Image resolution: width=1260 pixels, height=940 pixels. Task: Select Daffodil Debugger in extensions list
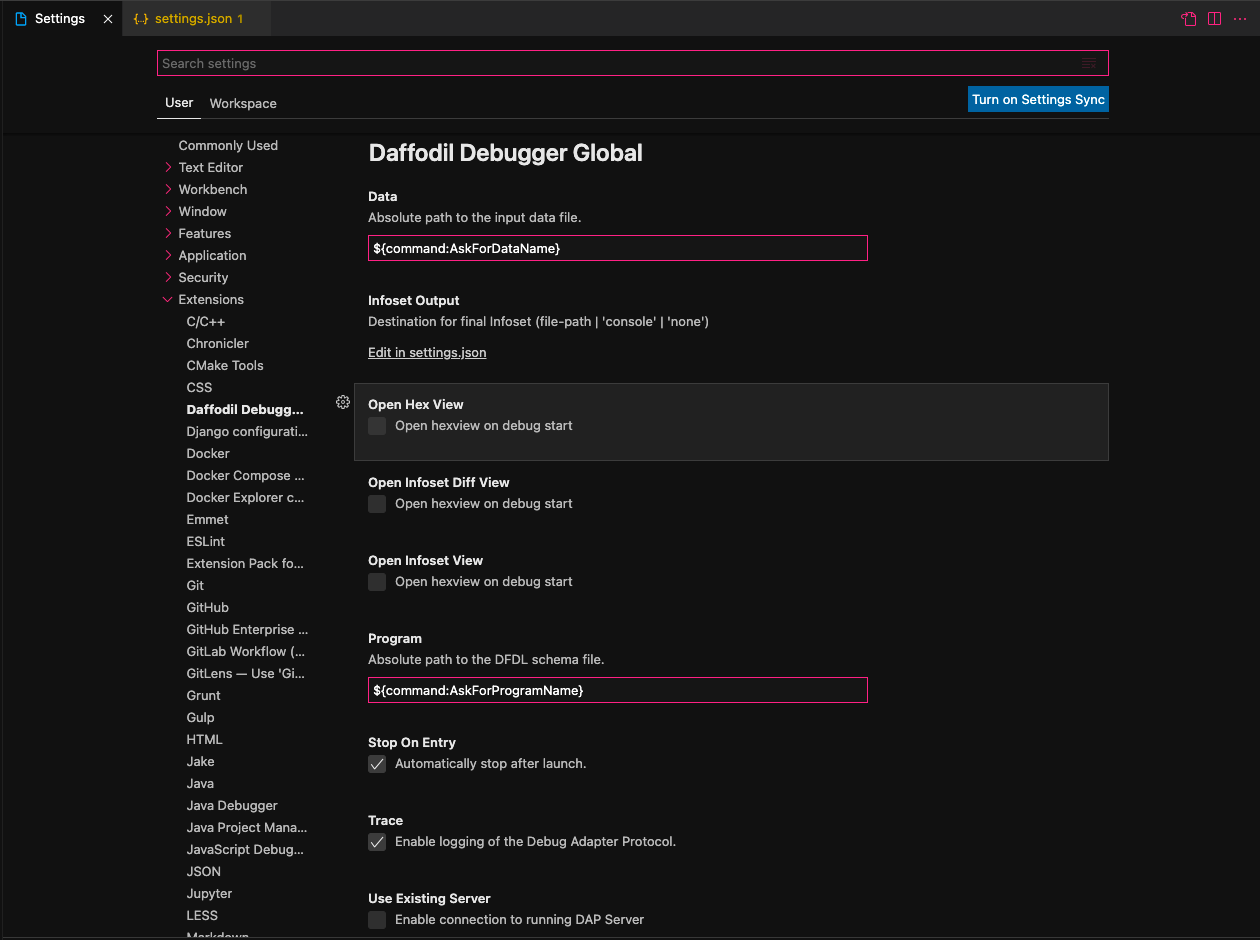pyautogui.click(x=245, y=409)
